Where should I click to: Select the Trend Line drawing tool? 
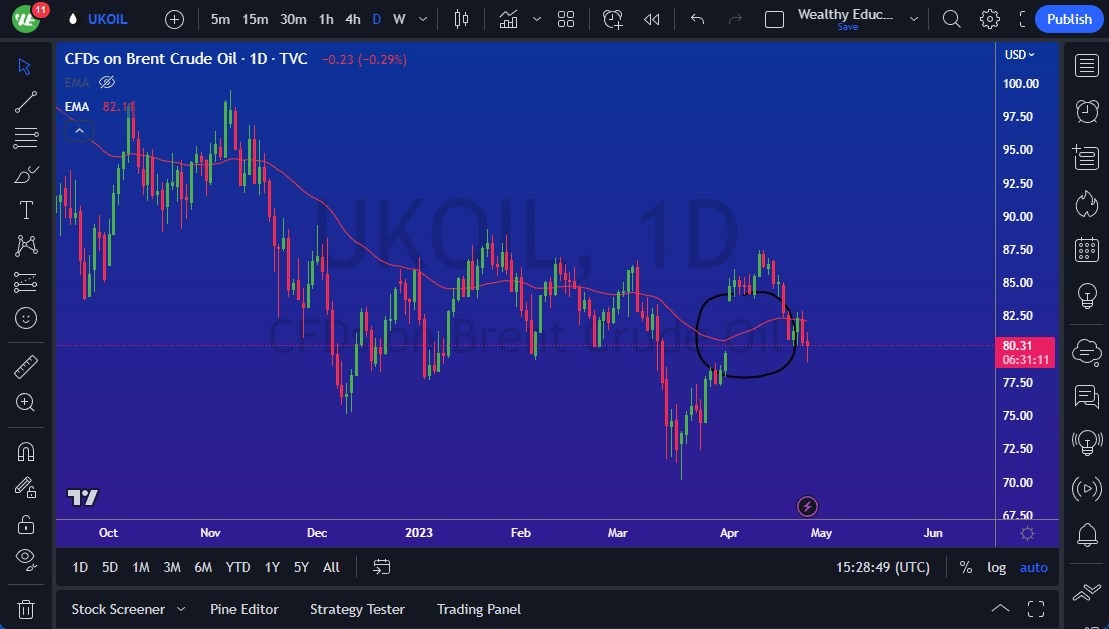coord(26,102)
